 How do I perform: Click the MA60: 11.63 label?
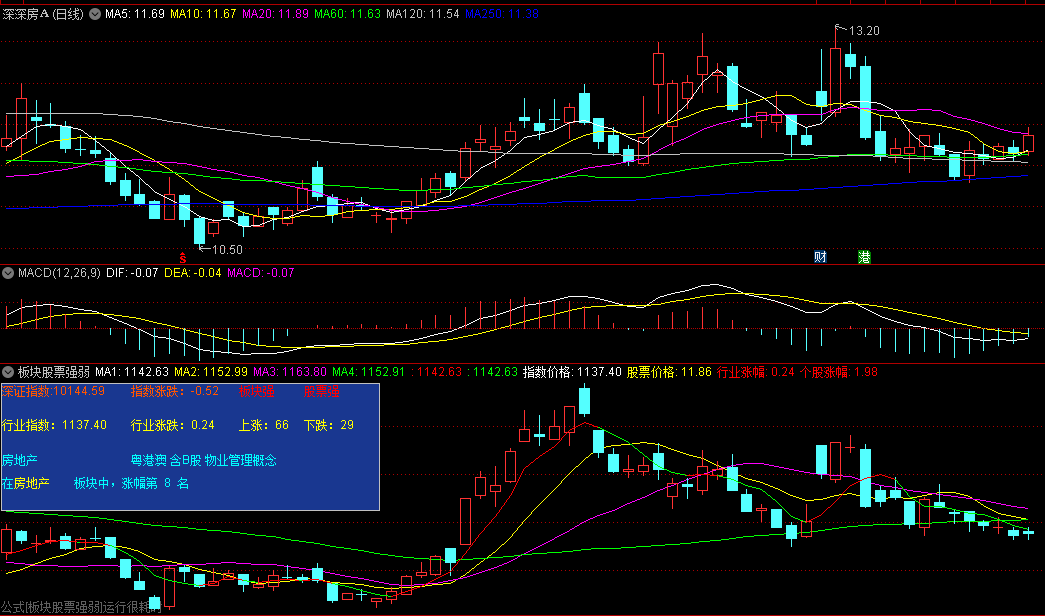coord(347,14)
